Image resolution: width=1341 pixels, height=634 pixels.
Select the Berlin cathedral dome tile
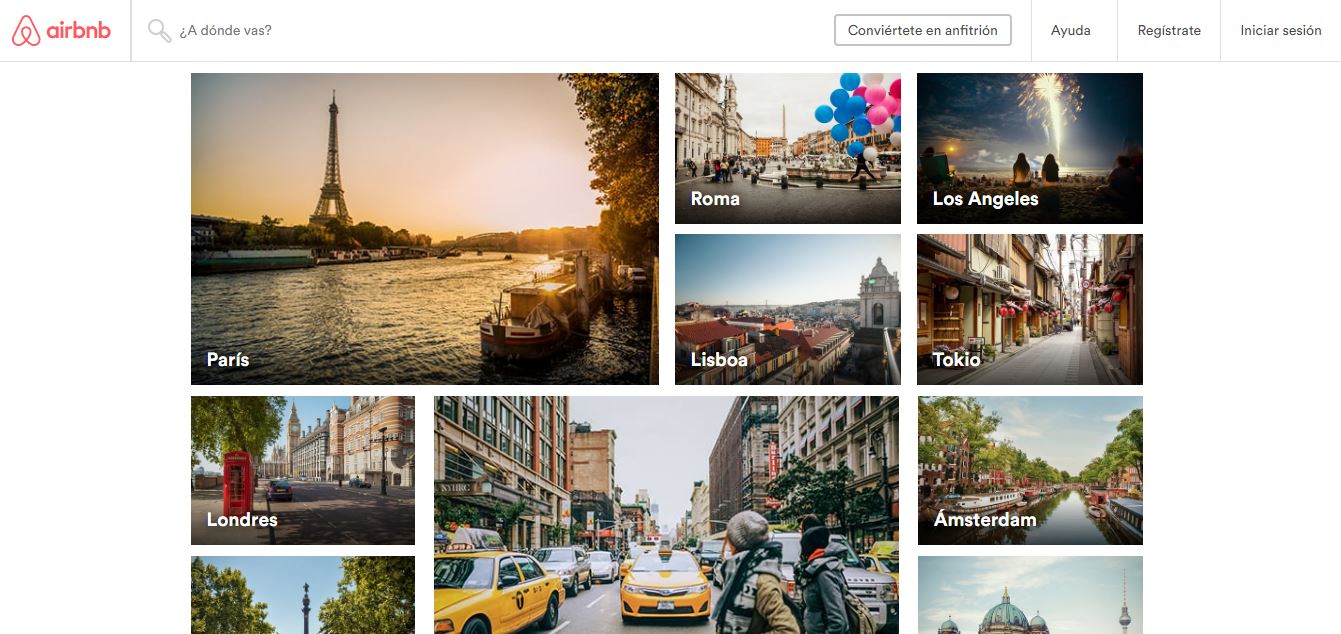[x=1029, y=595]
